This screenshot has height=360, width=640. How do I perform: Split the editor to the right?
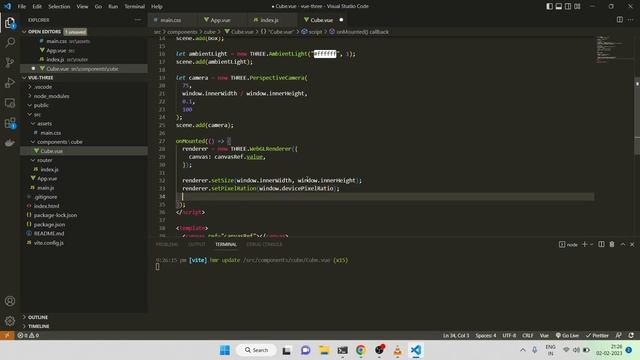point(620,20)
